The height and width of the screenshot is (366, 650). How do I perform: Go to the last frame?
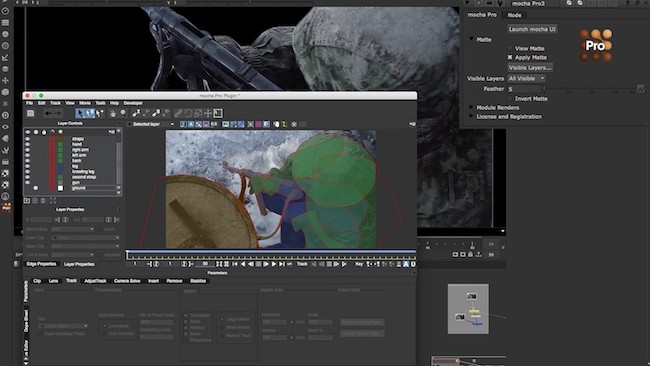point(281,264)
